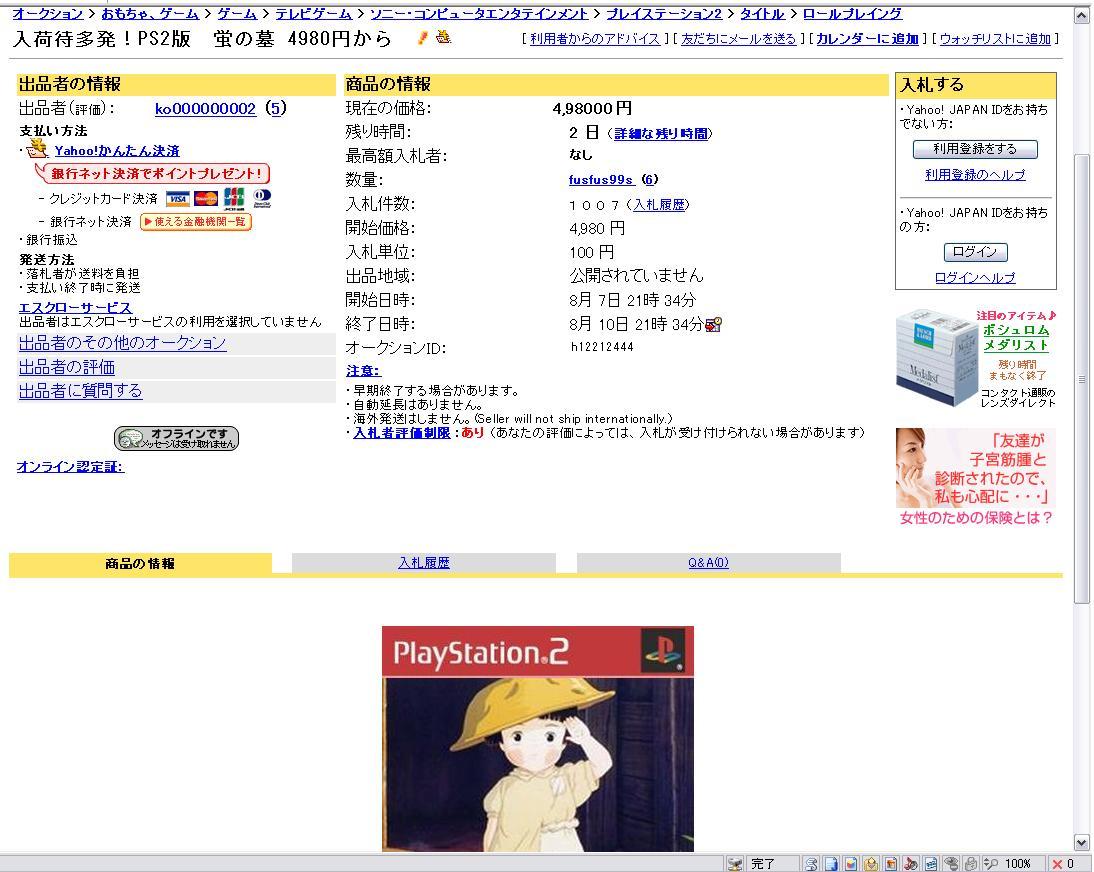Open the ログインヘルプ link

coord(975,278)
